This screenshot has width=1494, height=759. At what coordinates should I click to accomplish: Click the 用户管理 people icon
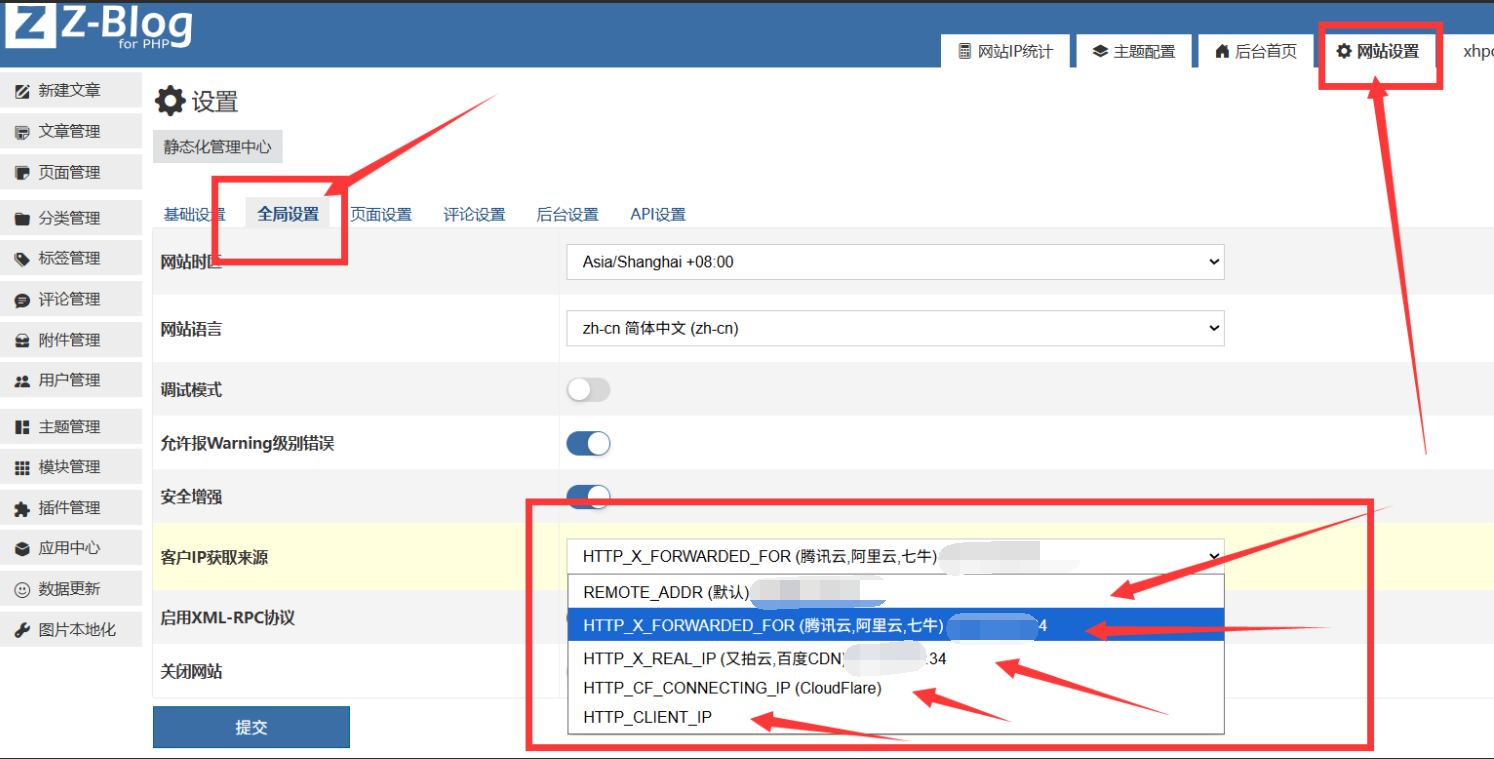[x=22, y=381]
